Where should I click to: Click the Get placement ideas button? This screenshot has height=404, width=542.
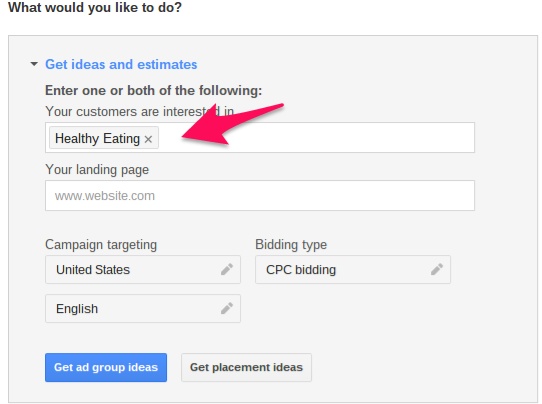246,367
